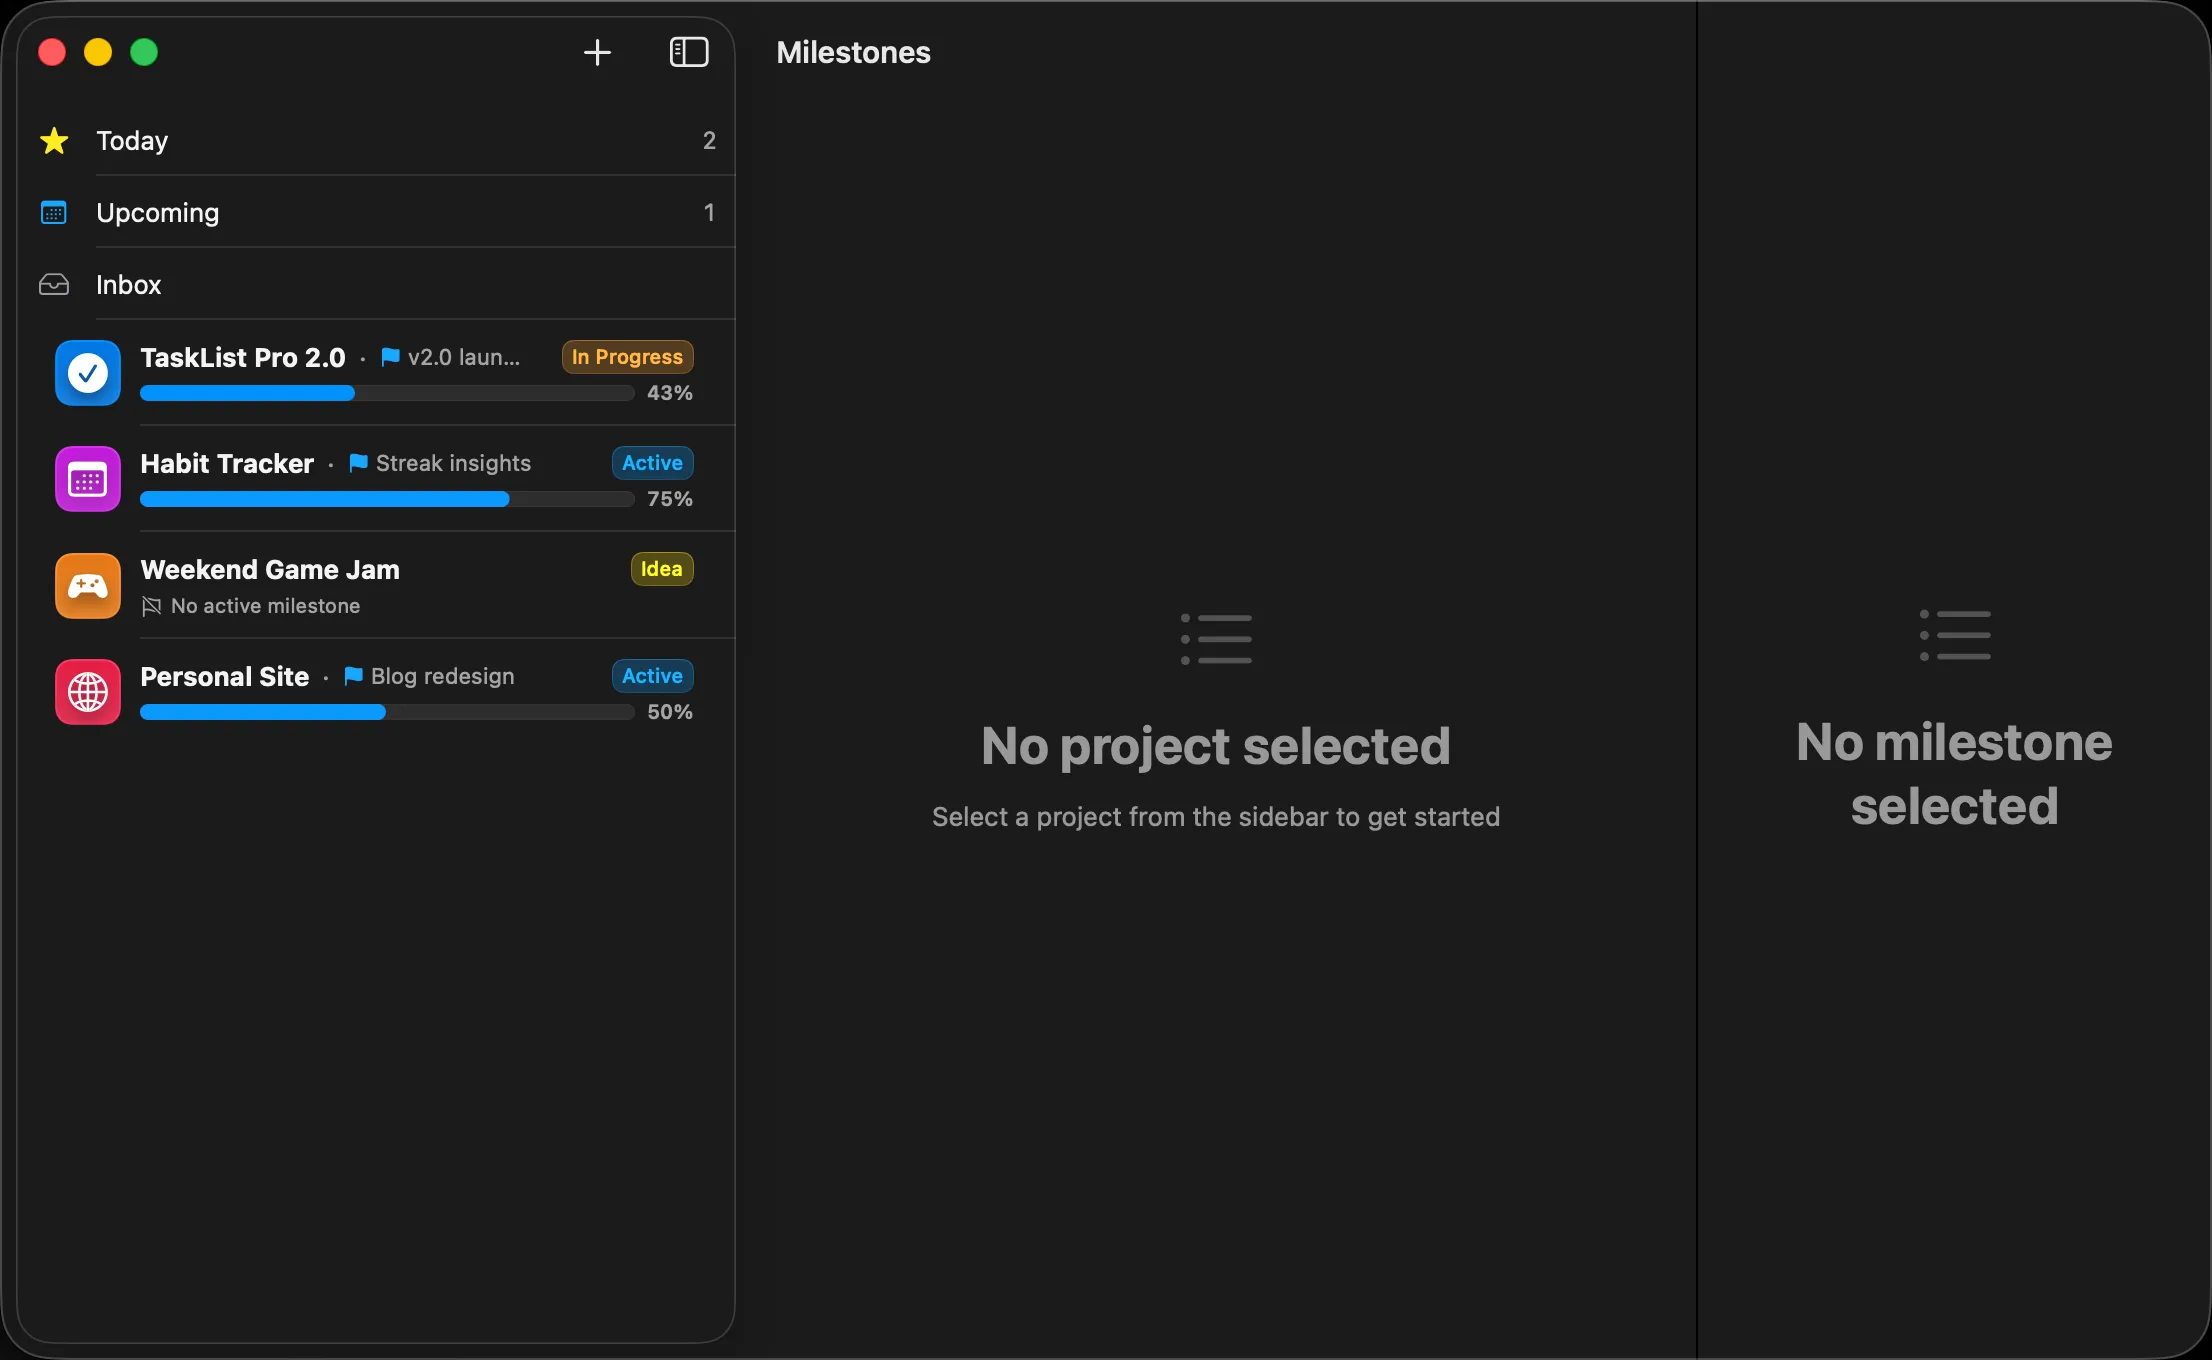The image size is (2212, 1360).
Task: Click the '50%' percentage label
Action: 670,712
